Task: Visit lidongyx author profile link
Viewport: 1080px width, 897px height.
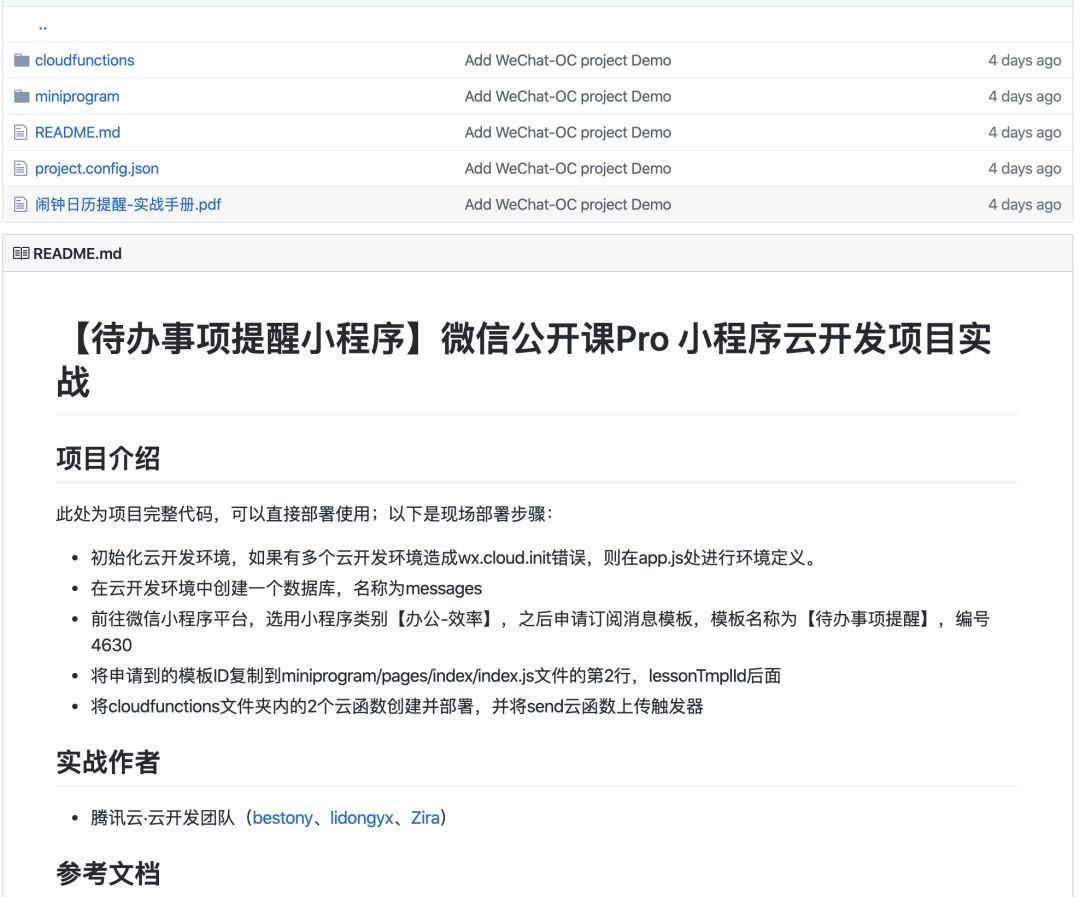Action: click(x=362, y=818)
